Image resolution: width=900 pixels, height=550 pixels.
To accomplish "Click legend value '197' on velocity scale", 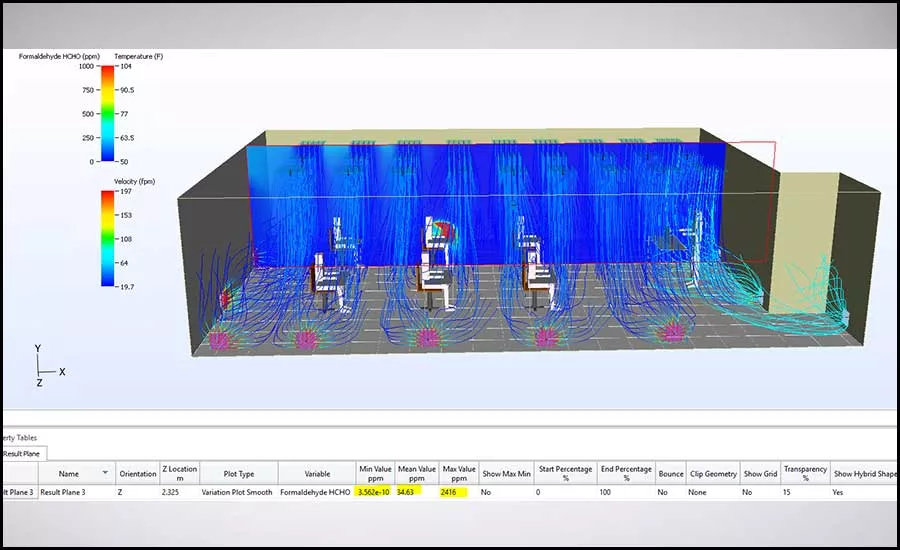I will click(126, 191).
